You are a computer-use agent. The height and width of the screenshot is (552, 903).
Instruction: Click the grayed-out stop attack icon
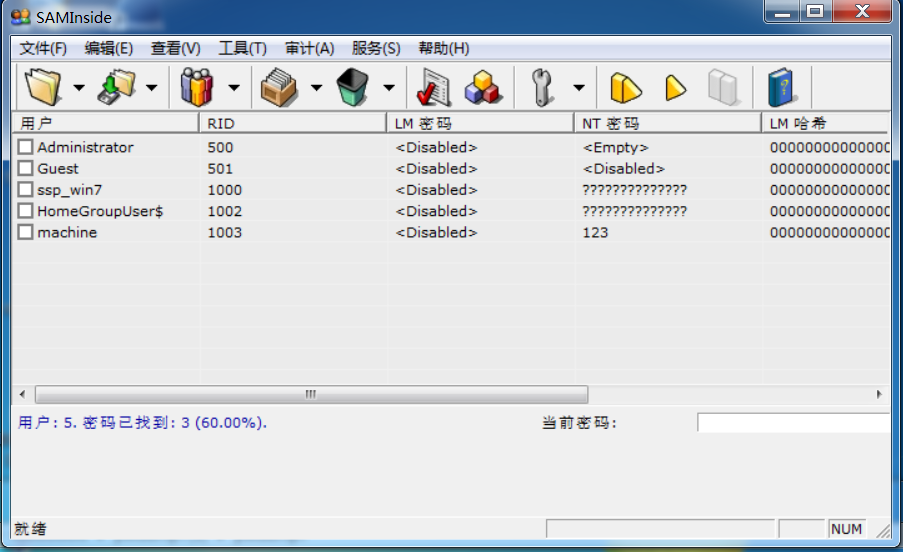(x=723, y=87)
